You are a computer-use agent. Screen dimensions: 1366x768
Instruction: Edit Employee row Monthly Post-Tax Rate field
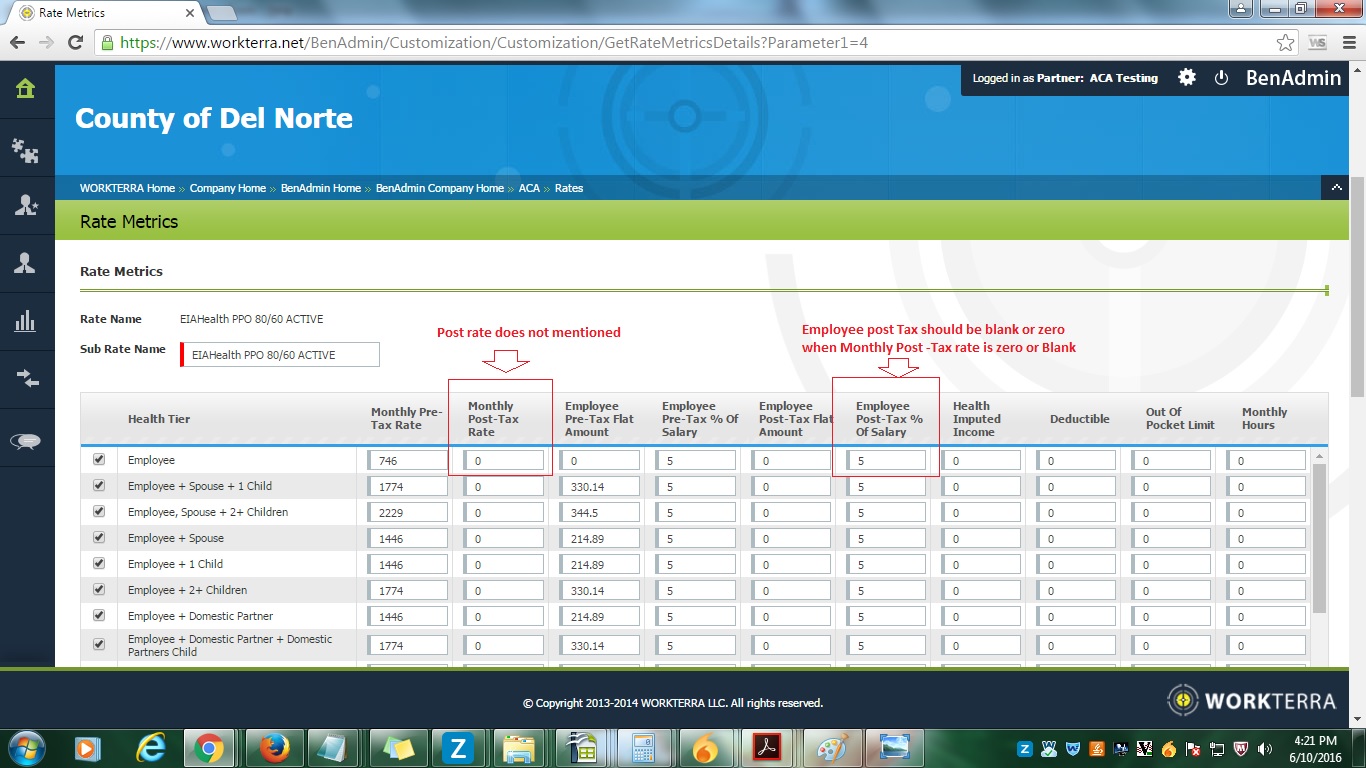(503, 460)
